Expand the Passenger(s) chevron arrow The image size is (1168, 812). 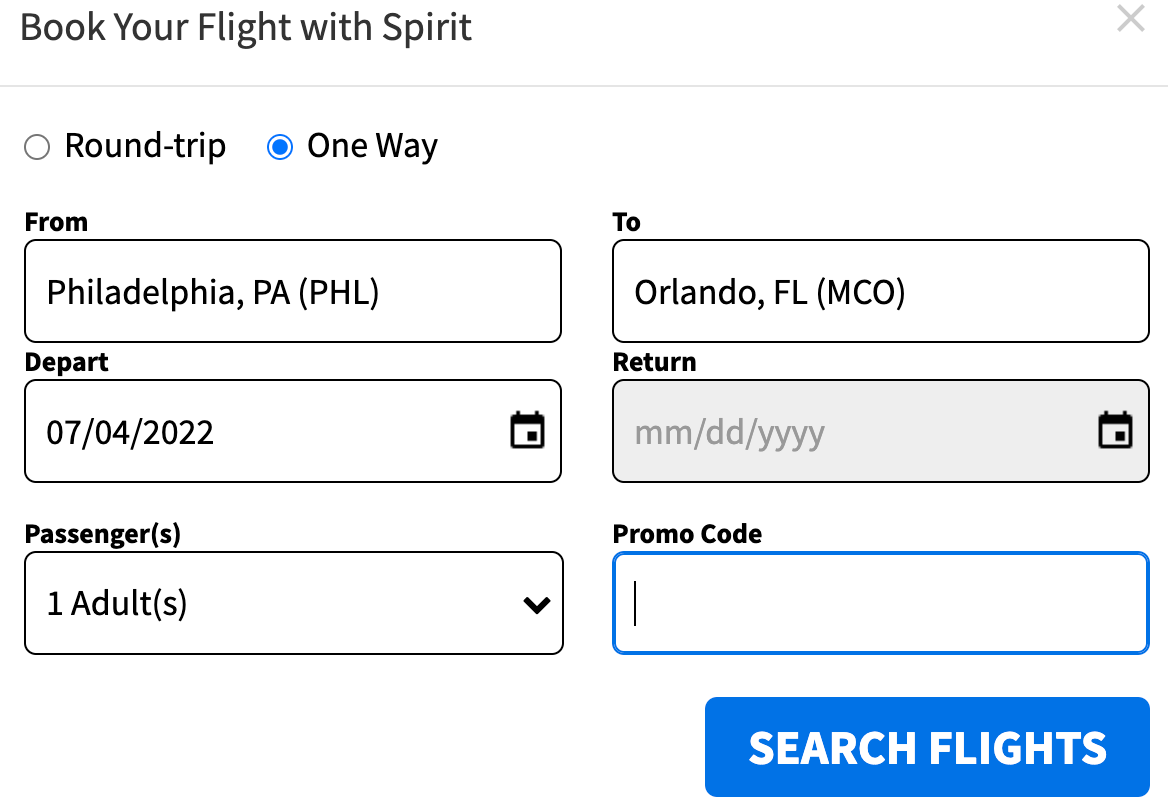pyautogui.click(x=537, y=604)
